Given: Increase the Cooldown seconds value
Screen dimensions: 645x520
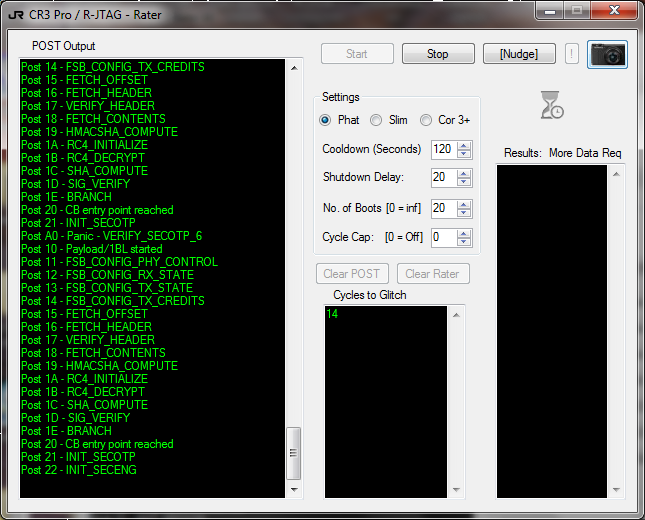Looking at the screenshot, I should [464, 146].
